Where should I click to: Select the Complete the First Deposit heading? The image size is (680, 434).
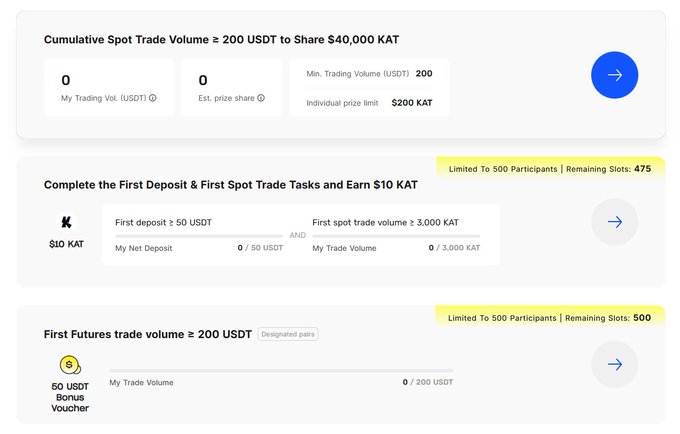230,185
